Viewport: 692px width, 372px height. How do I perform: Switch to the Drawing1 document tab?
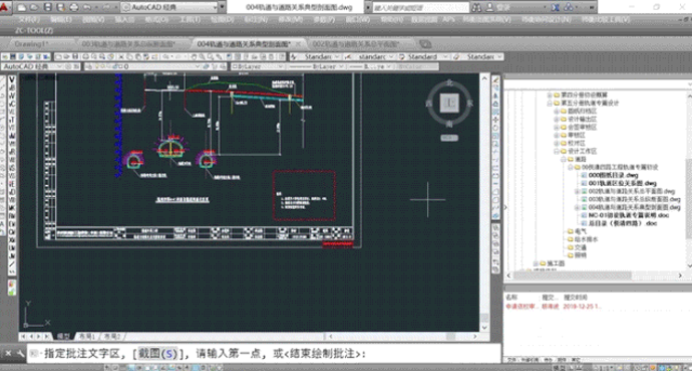click(31, 44)
